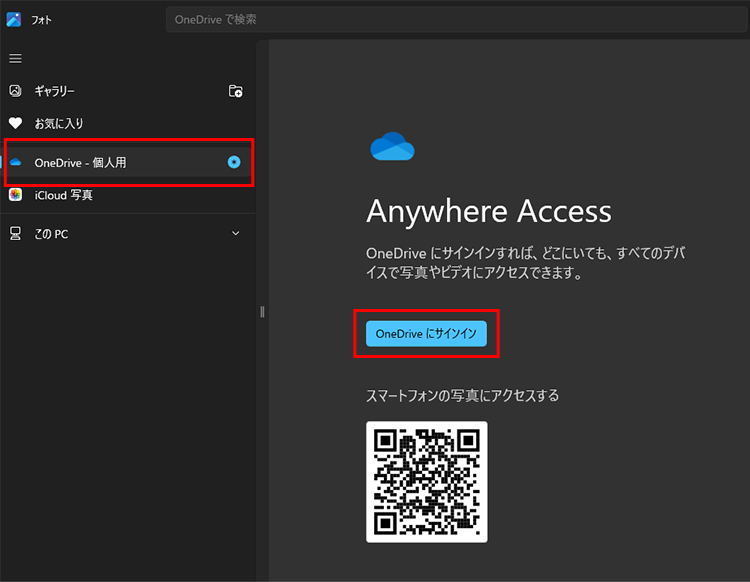The height and width of the screenshot is (582, 750).
Task: Select ギャラリー in the sidebar
Action: click(55, 91)
